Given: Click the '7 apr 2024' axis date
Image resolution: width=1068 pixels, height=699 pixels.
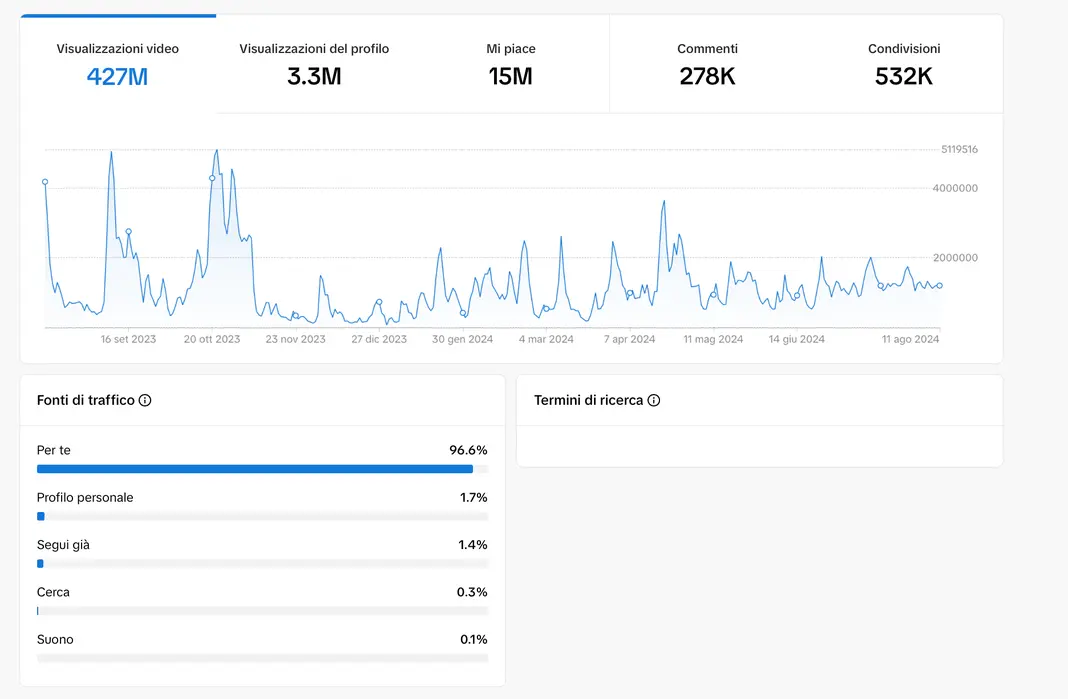Looking at the screenshot, I should [629, 339].
